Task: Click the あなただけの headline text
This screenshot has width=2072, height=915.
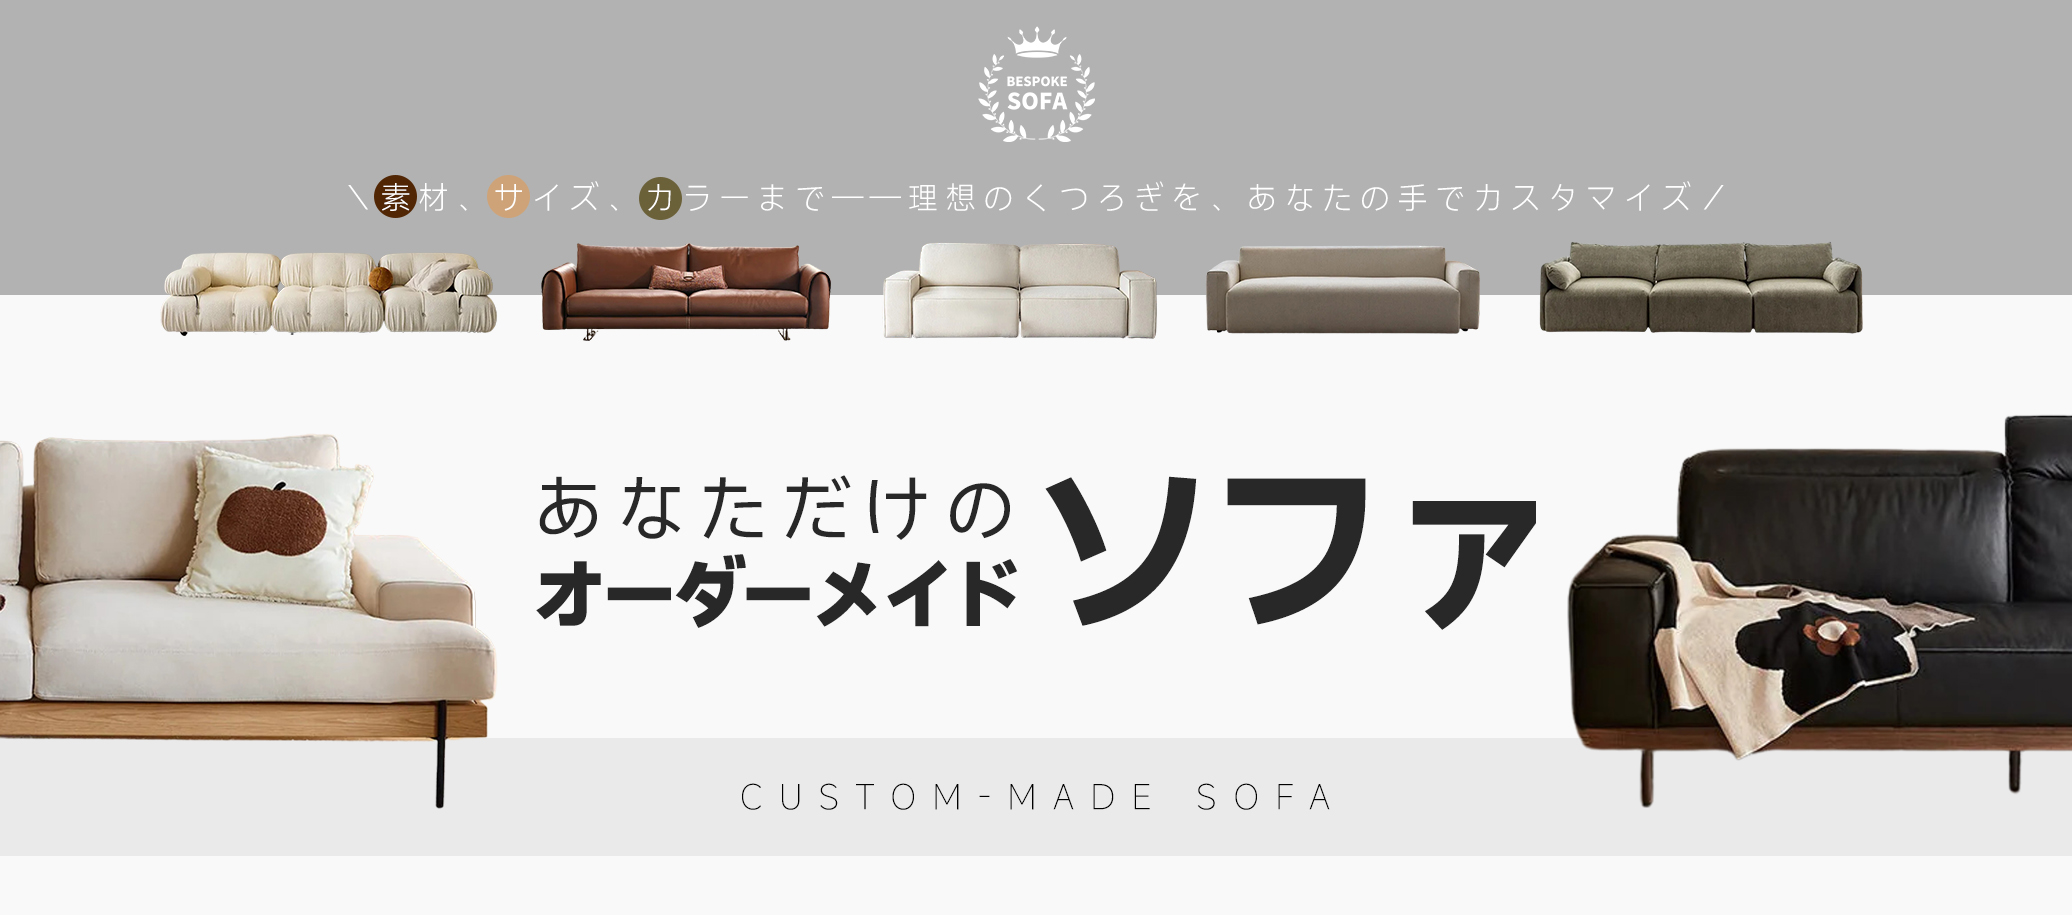Action: [776, 508]
